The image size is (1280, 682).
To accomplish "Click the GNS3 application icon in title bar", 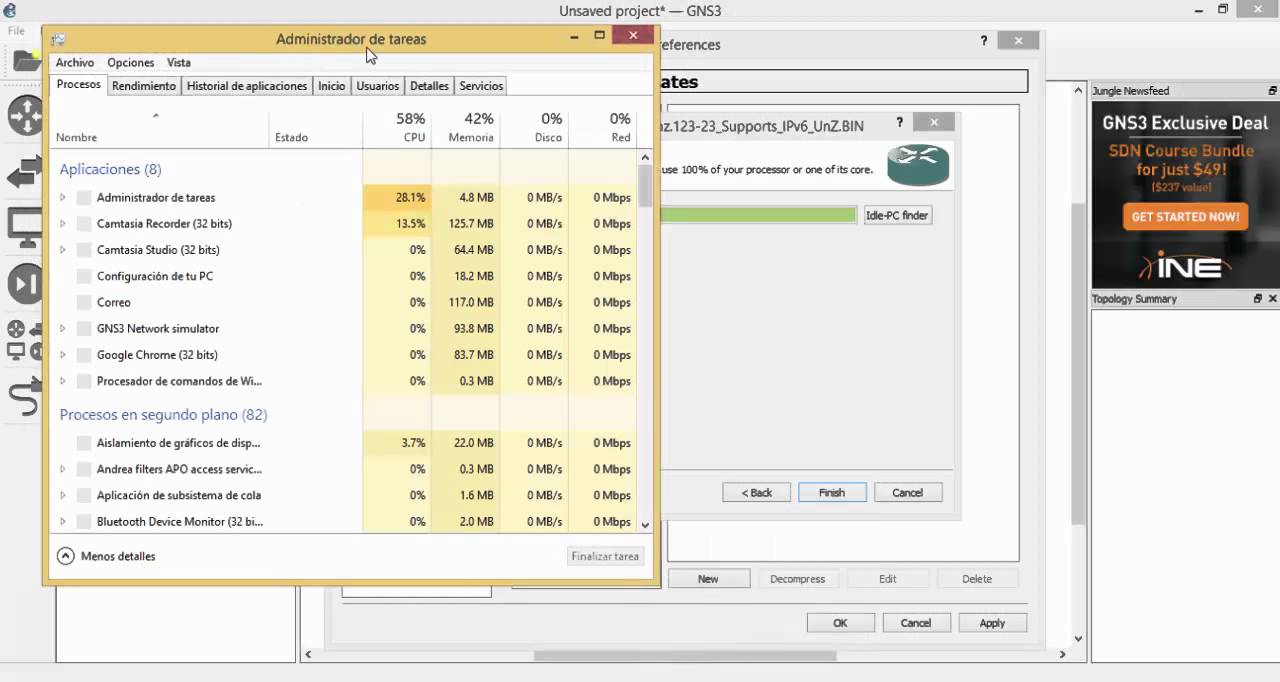I will (x=9, y=10).
